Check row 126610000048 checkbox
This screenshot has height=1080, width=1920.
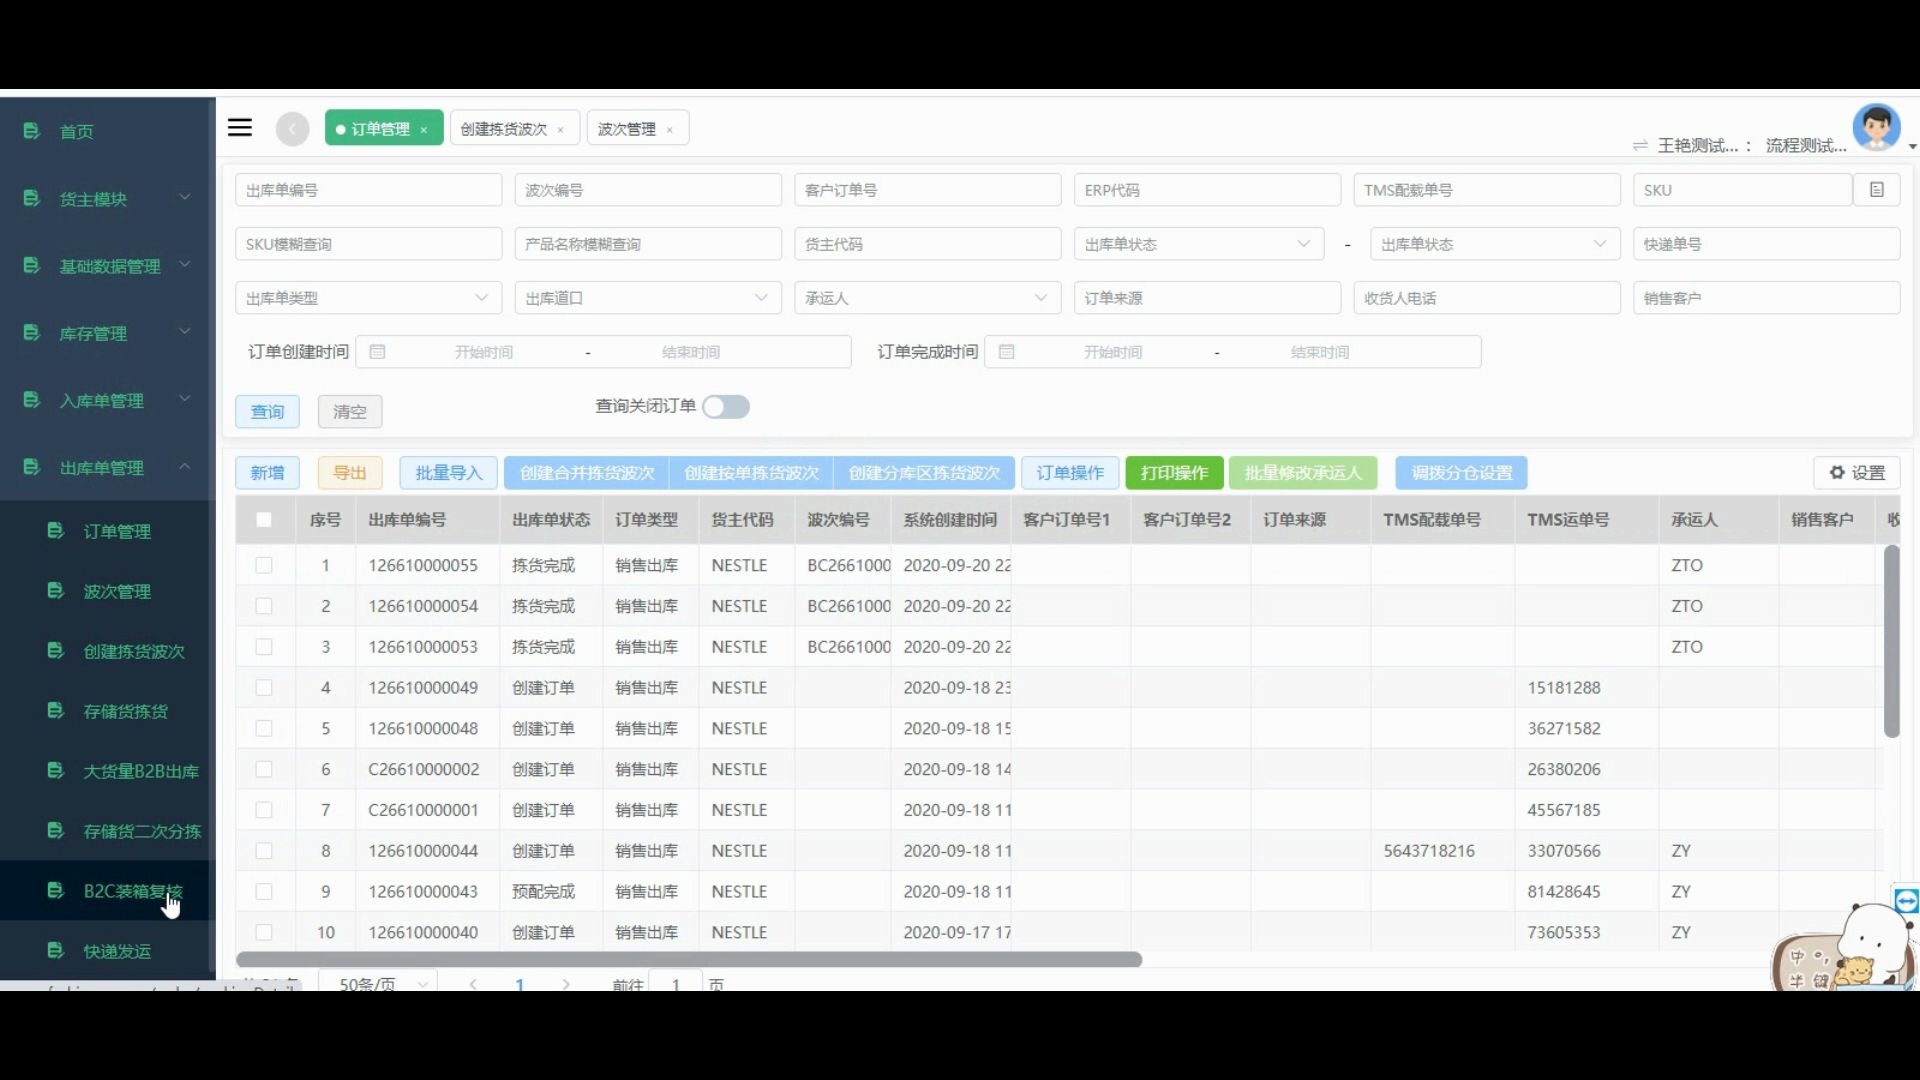point(264,729)
